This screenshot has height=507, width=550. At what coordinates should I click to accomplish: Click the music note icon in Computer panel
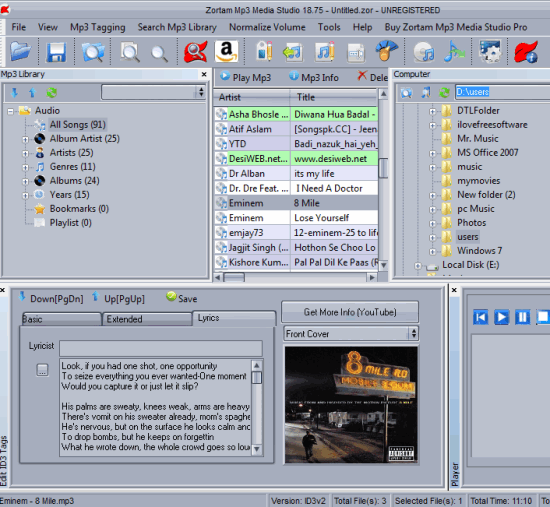(425, 93)
